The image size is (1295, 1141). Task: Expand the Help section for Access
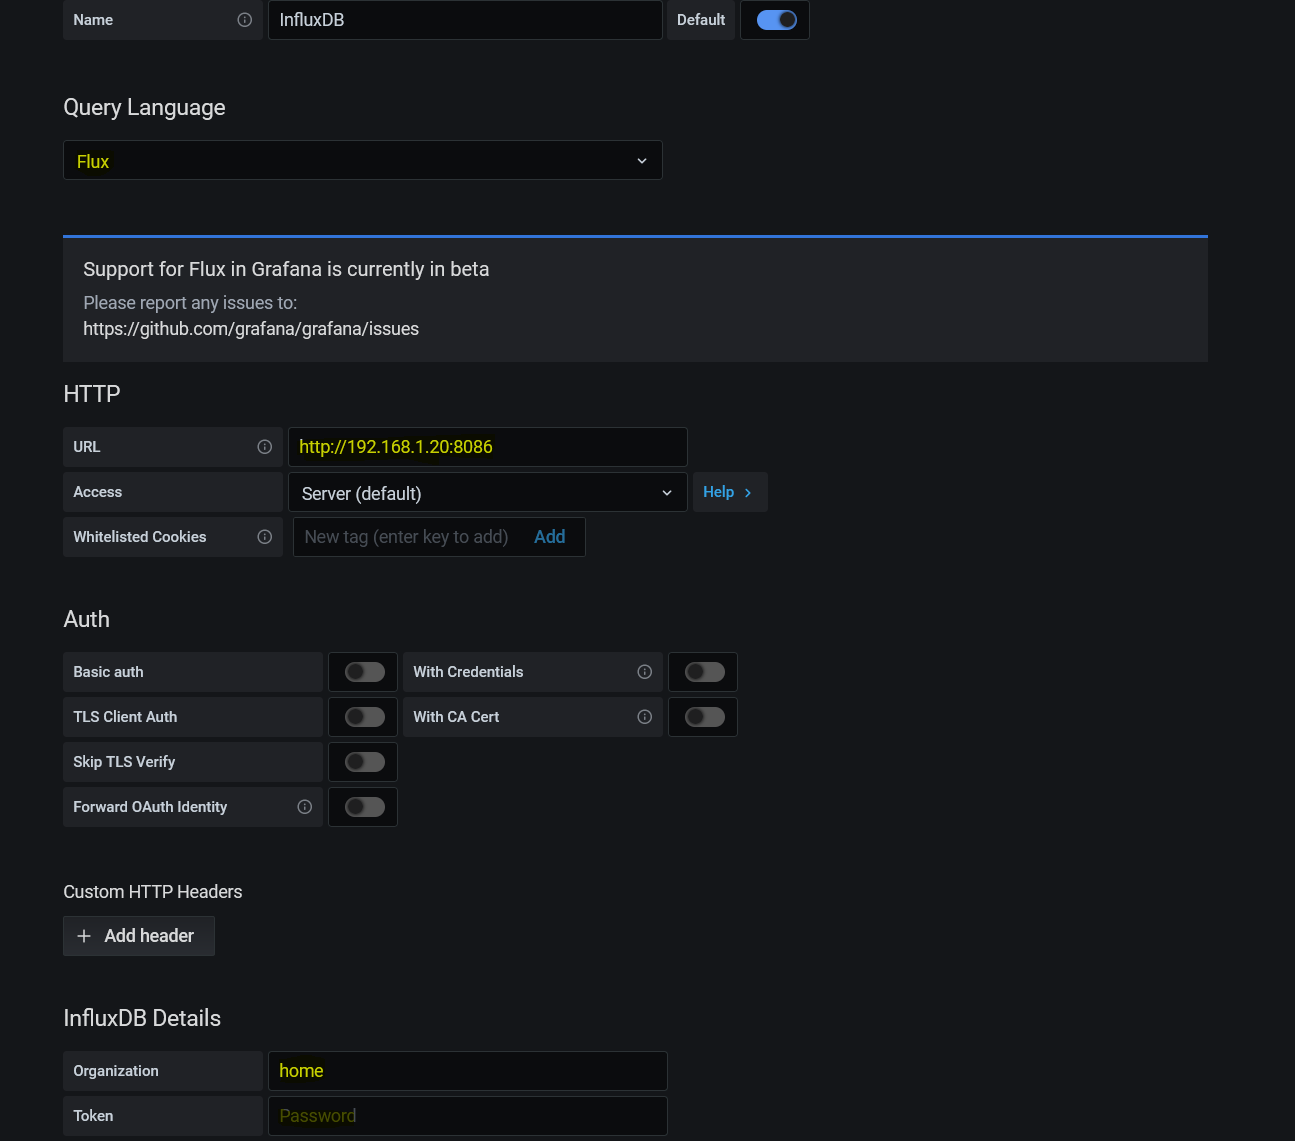point(730,492)
